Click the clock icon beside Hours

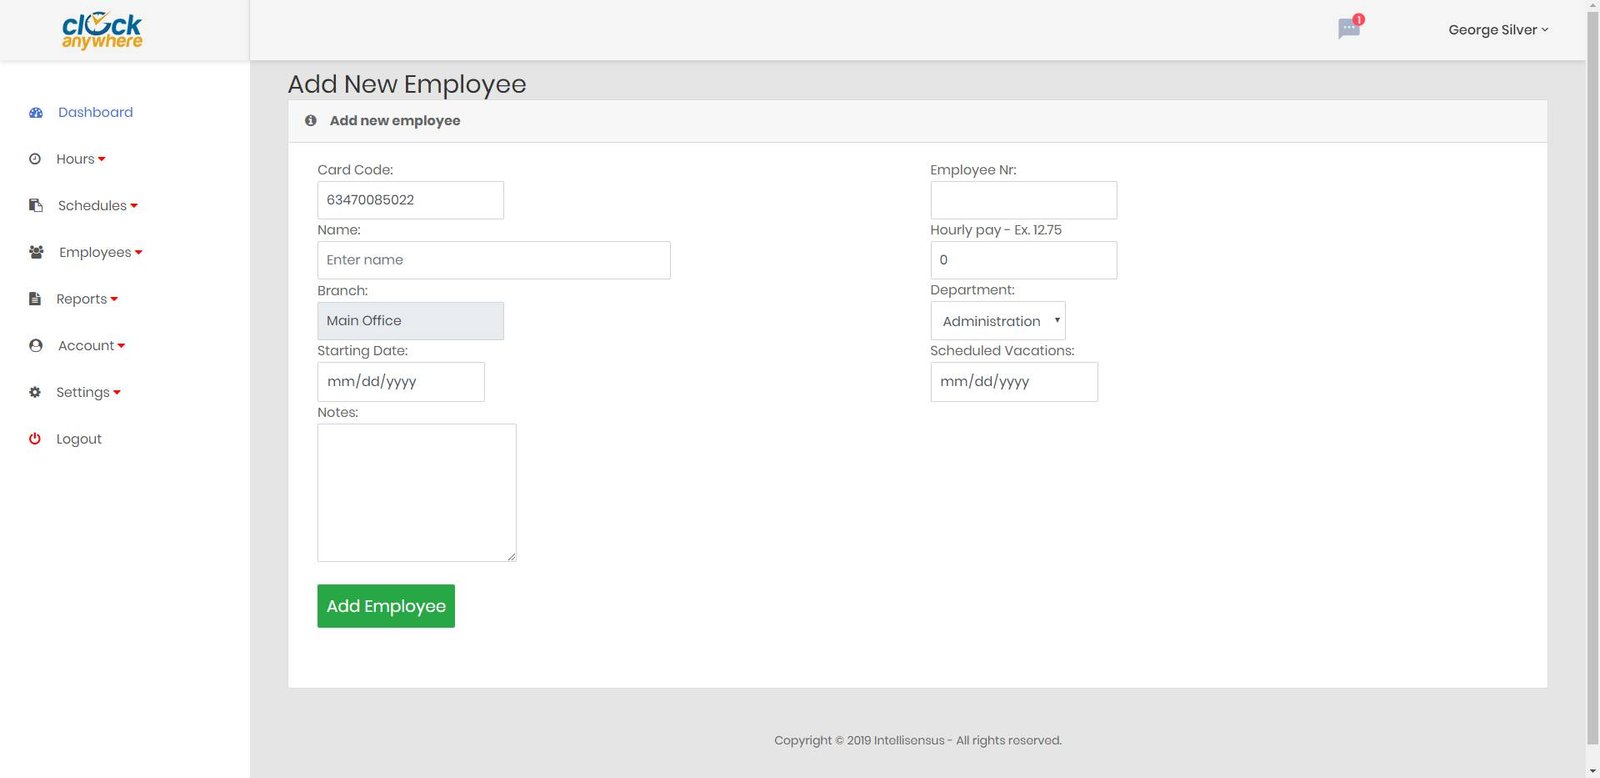35,159
